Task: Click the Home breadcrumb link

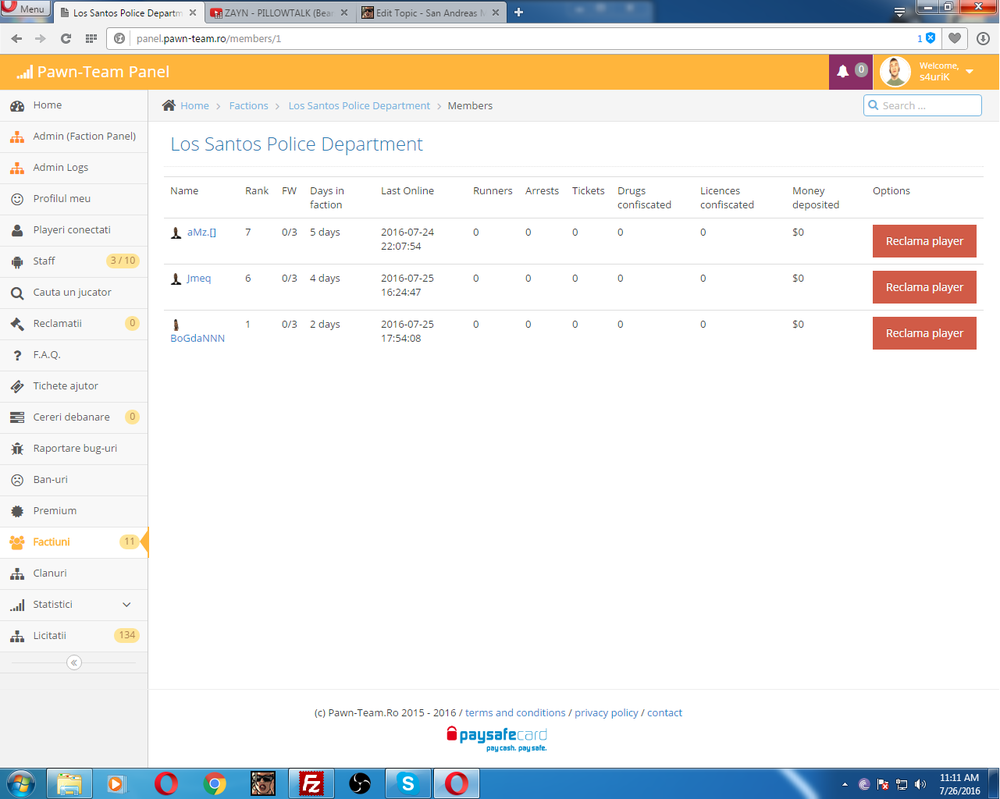Action: [x=195, y=106]
